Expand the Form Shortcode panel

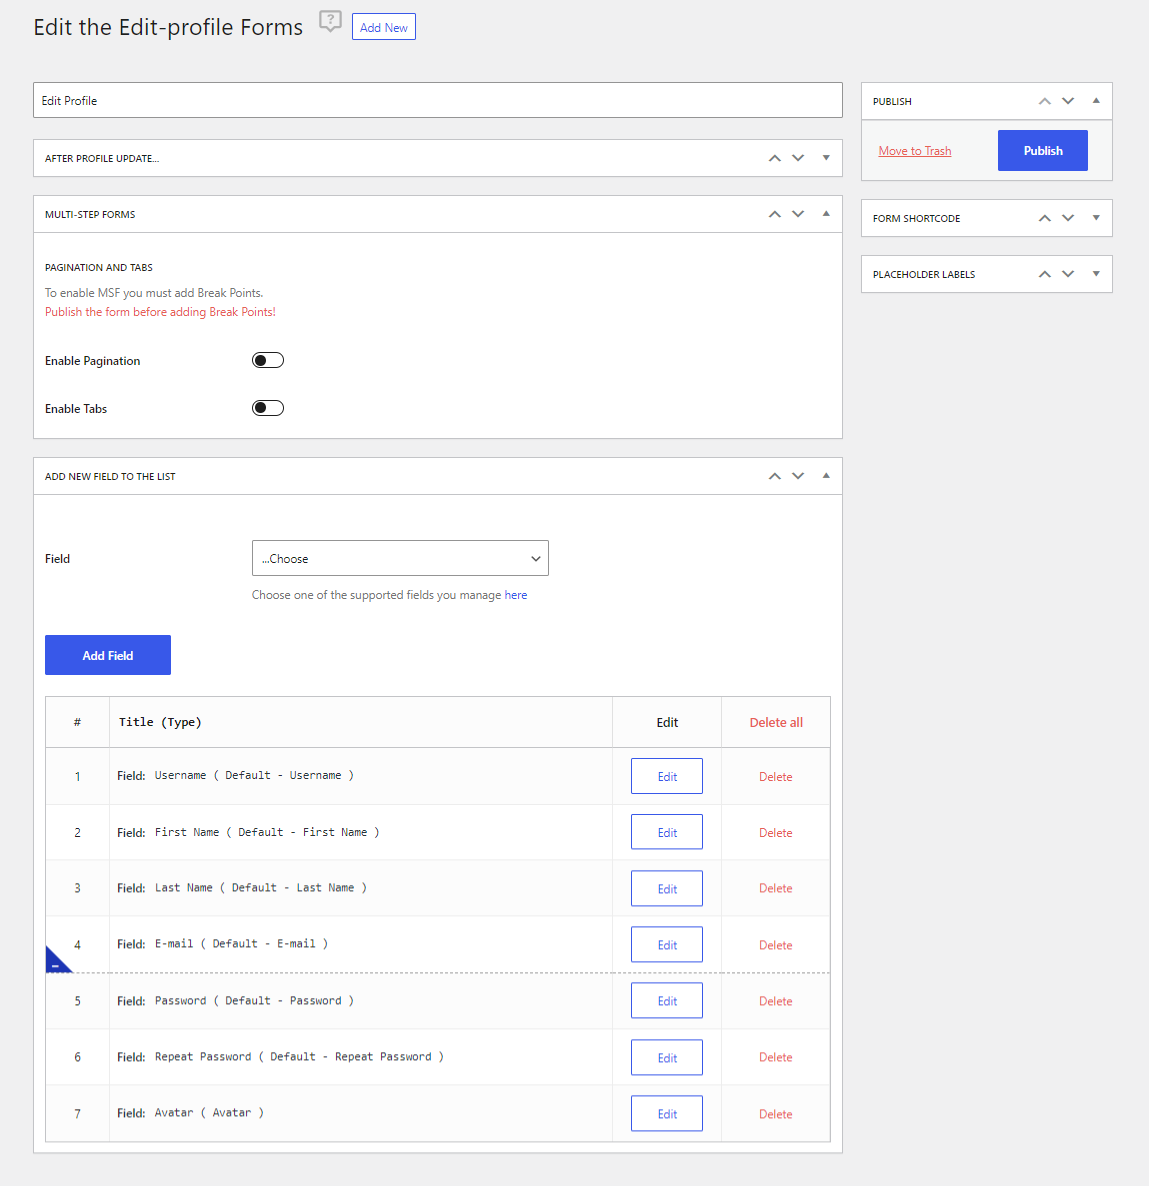click(1096, 218)
